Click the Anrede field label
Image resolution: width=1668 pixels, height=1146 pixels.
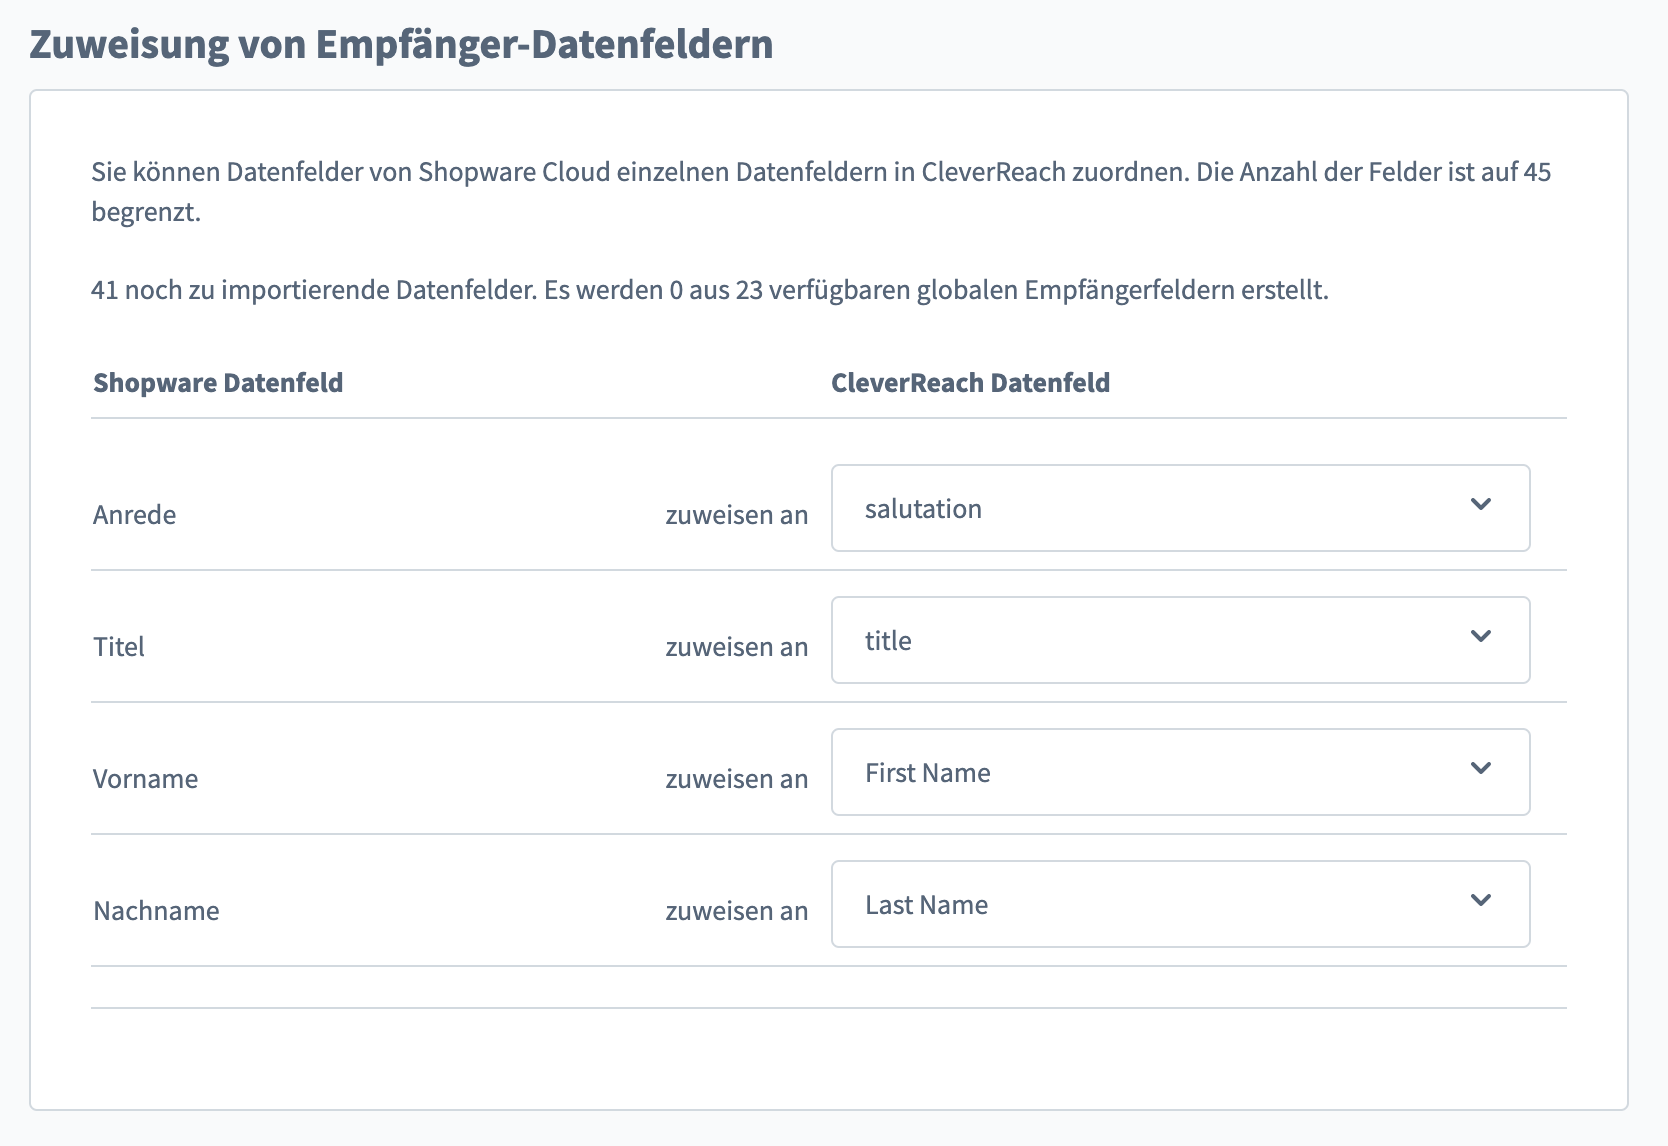(x=135, y=515)
